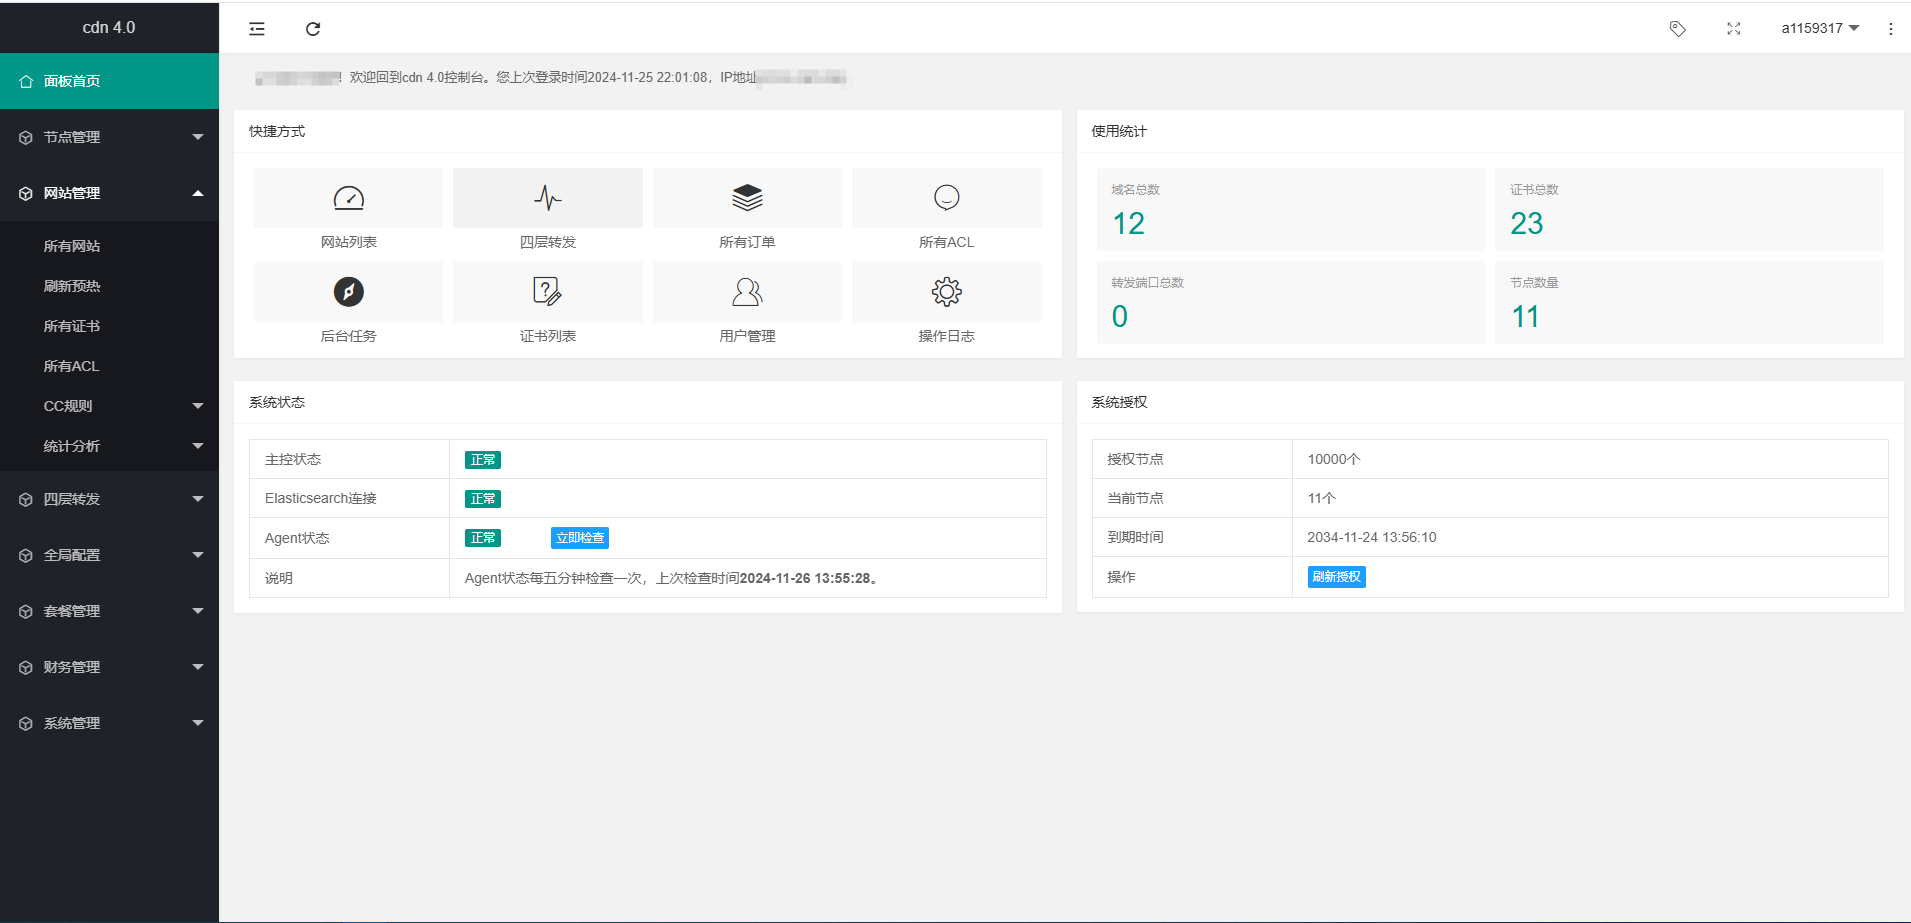Click the 刷新授权 button

point(1336,577)
